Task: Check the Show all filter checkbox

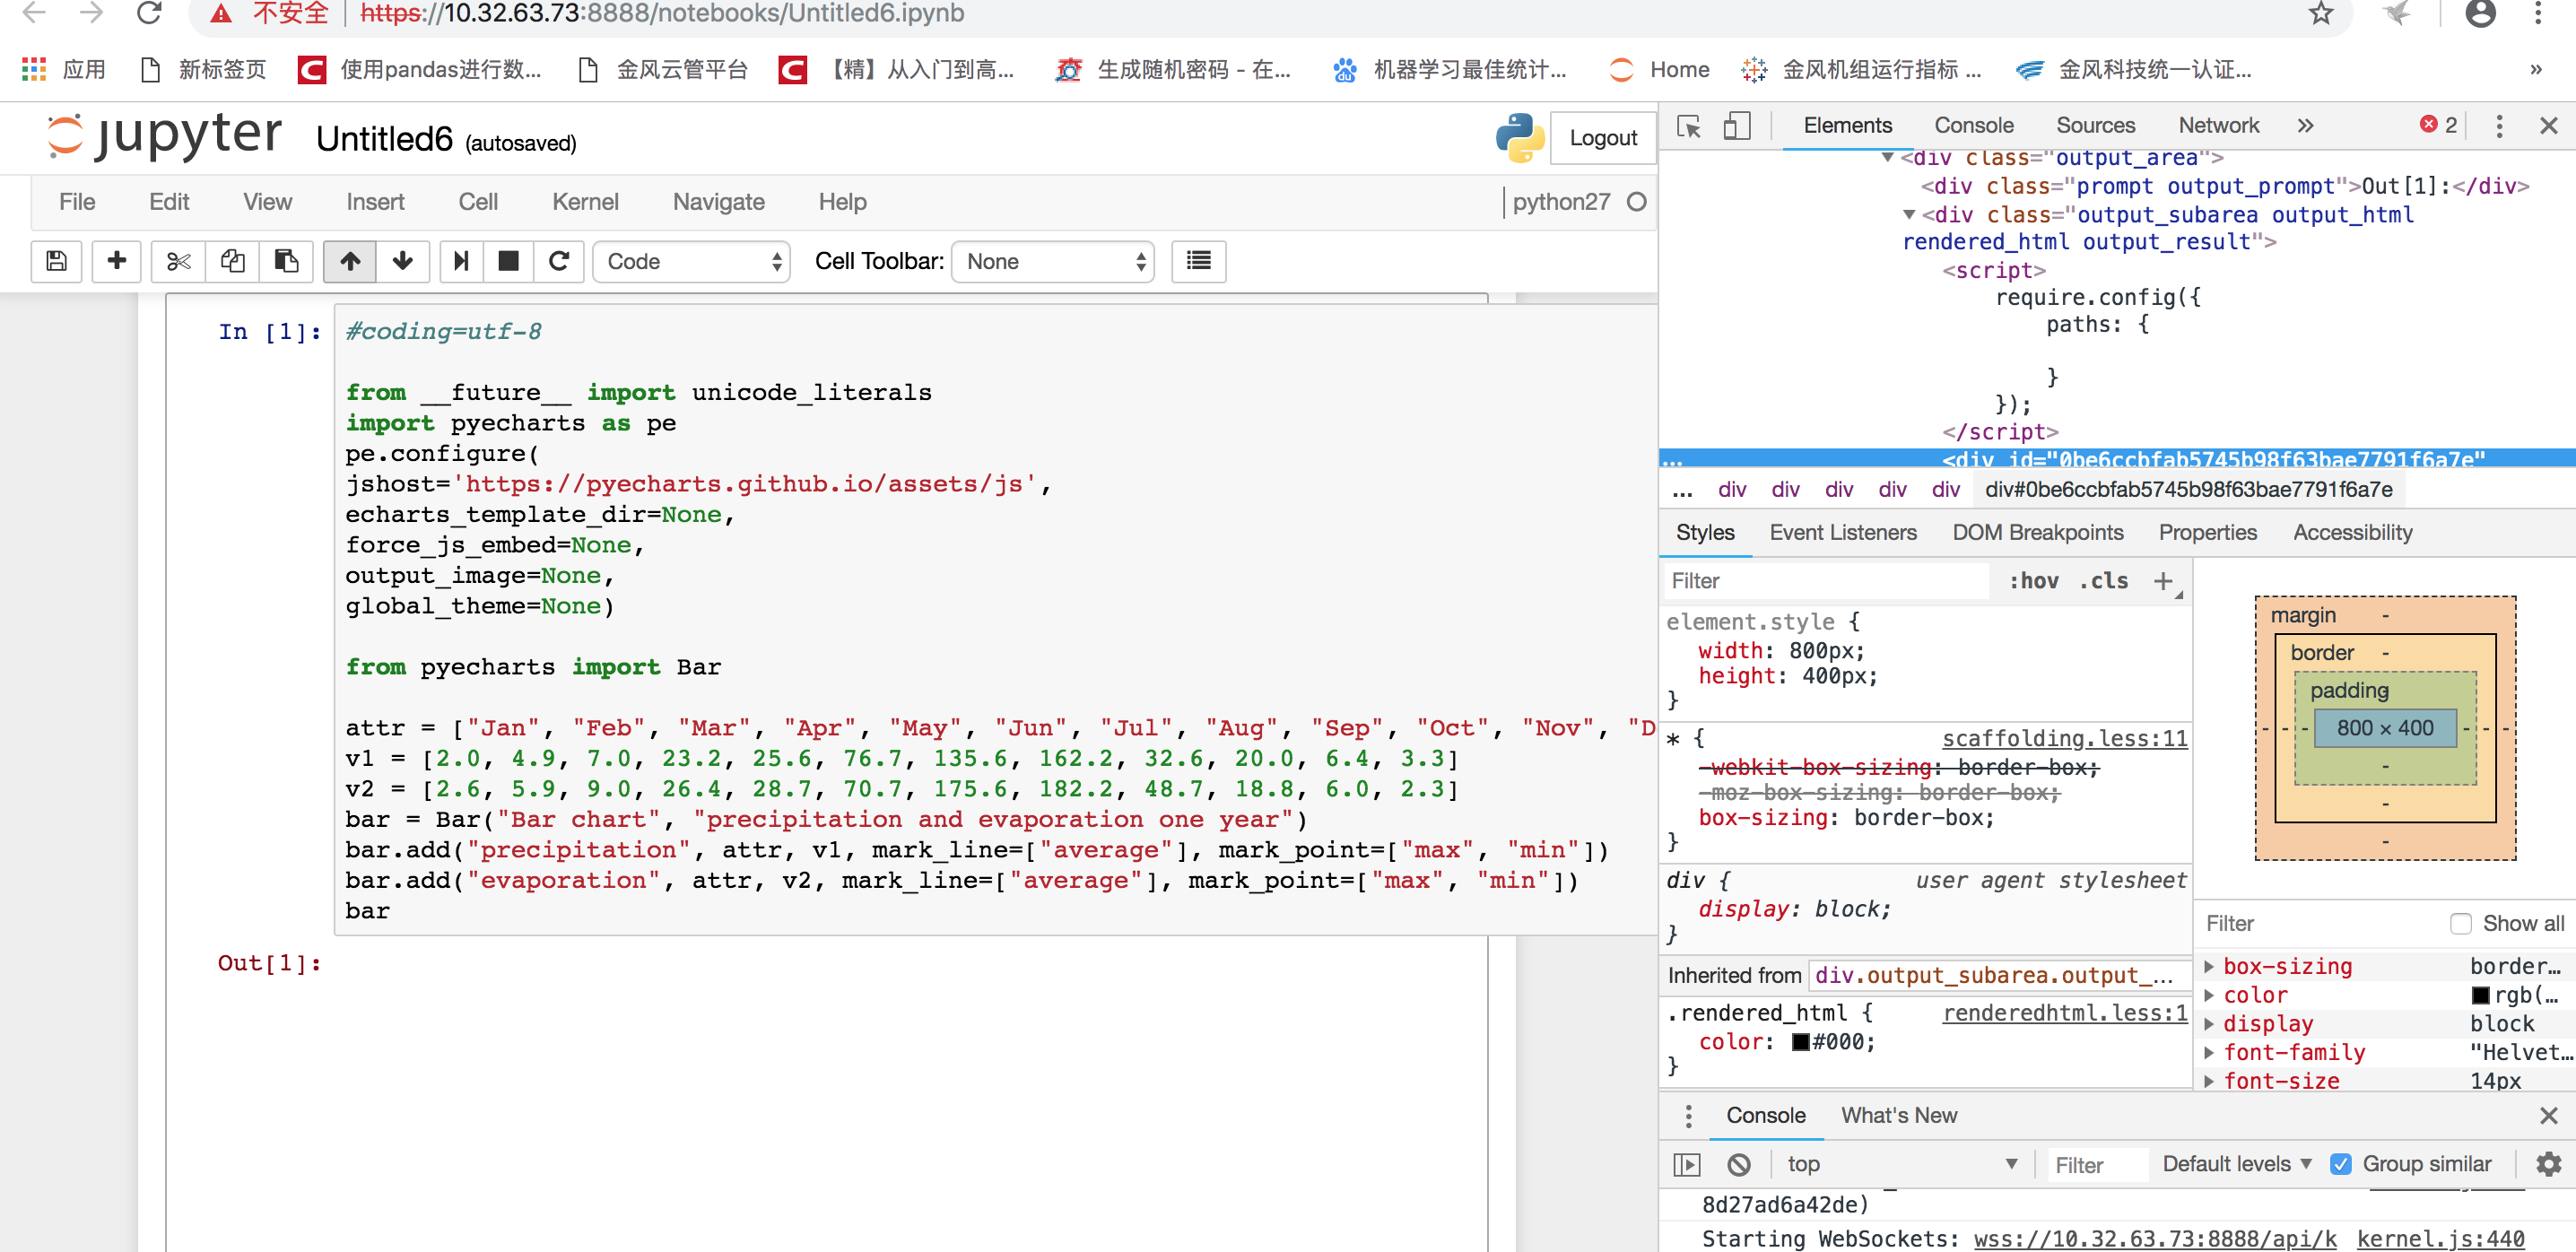Action: 2462,923
